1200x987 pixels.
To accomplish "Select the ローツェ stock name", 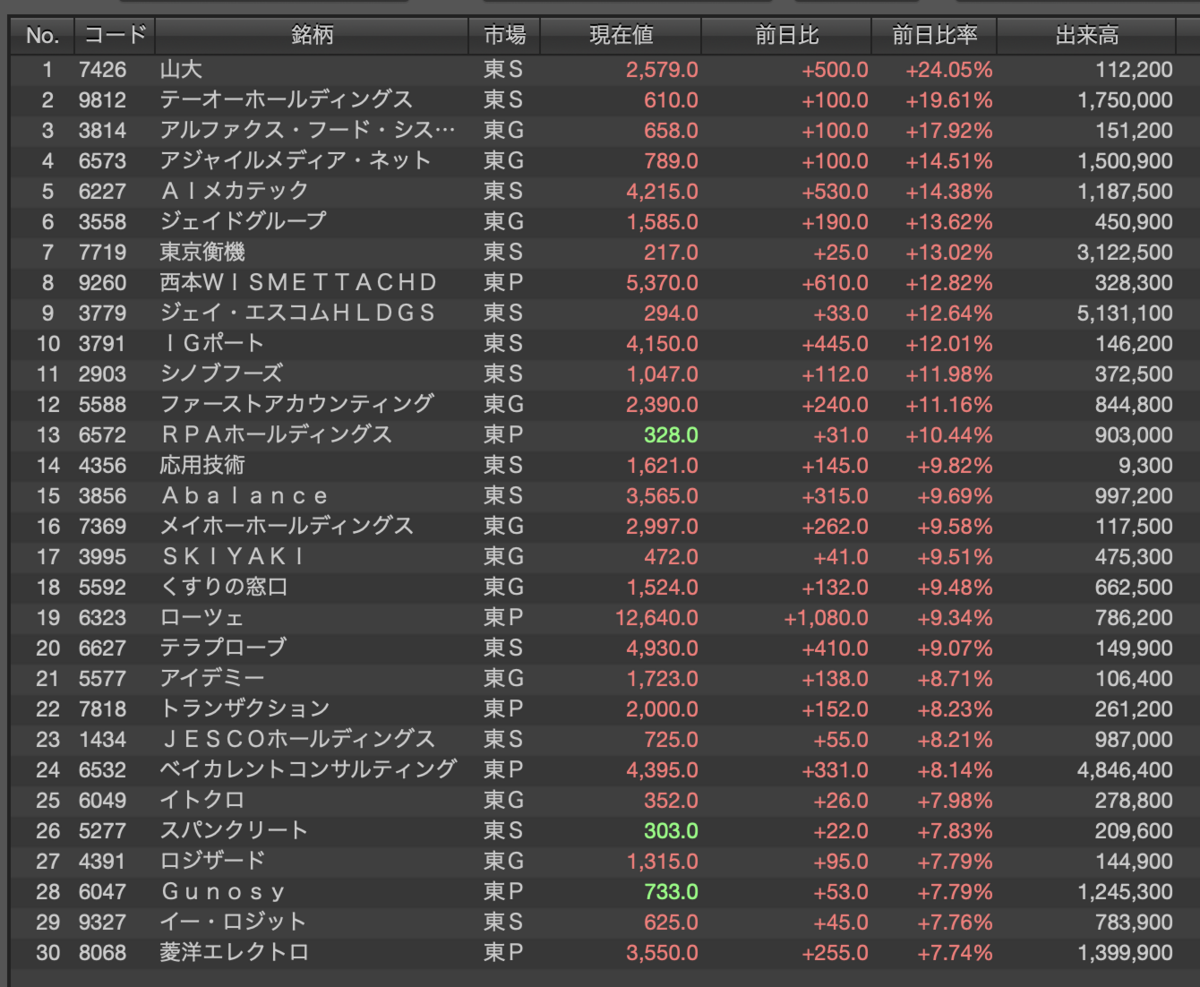I will click(x=202, y=616).
